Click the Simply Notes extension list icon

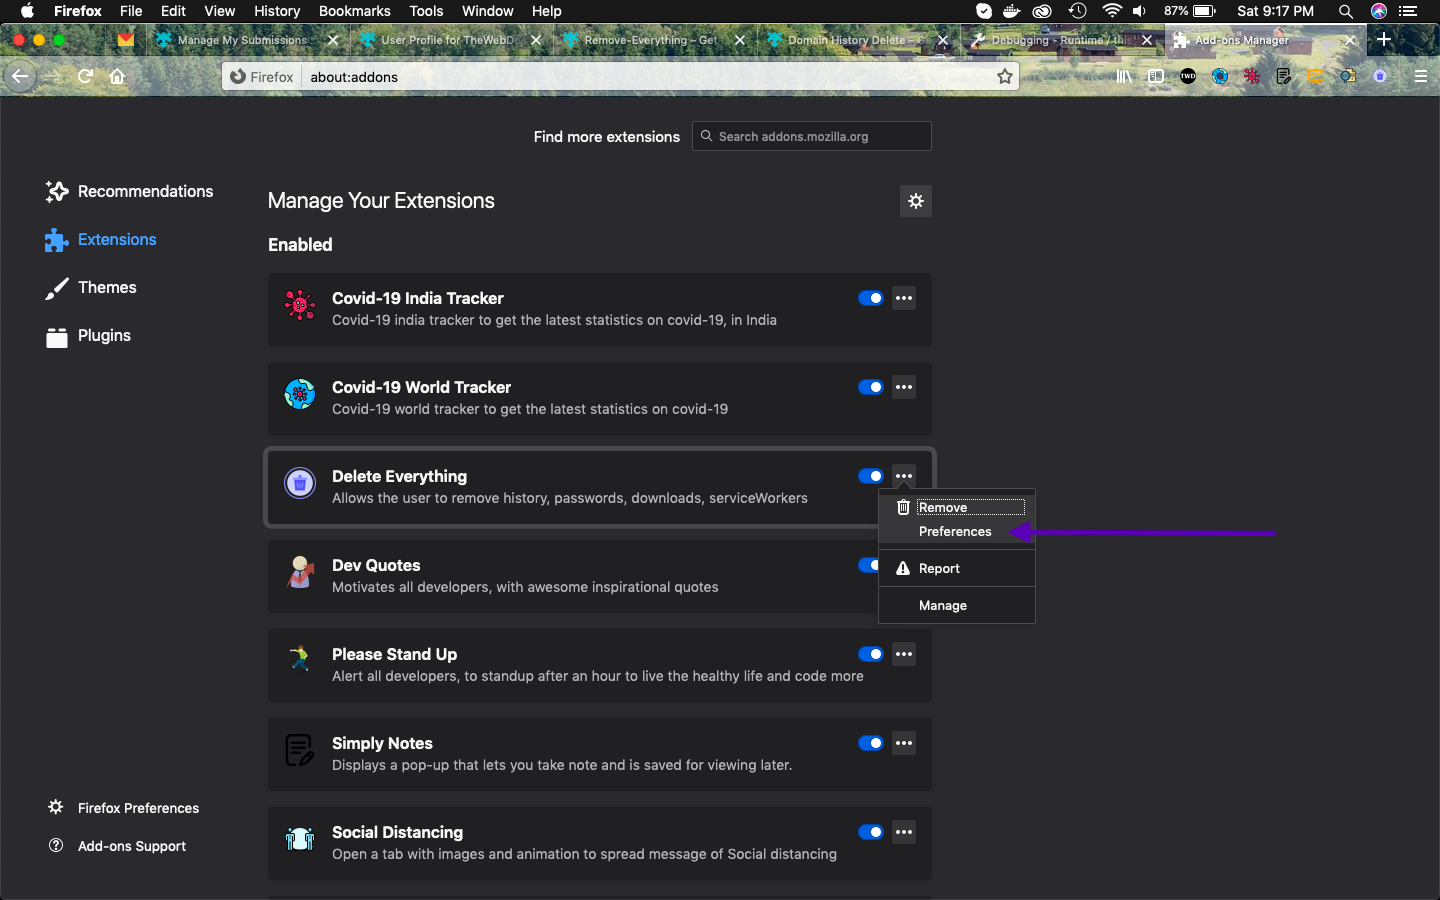click(x=300, y=750)
